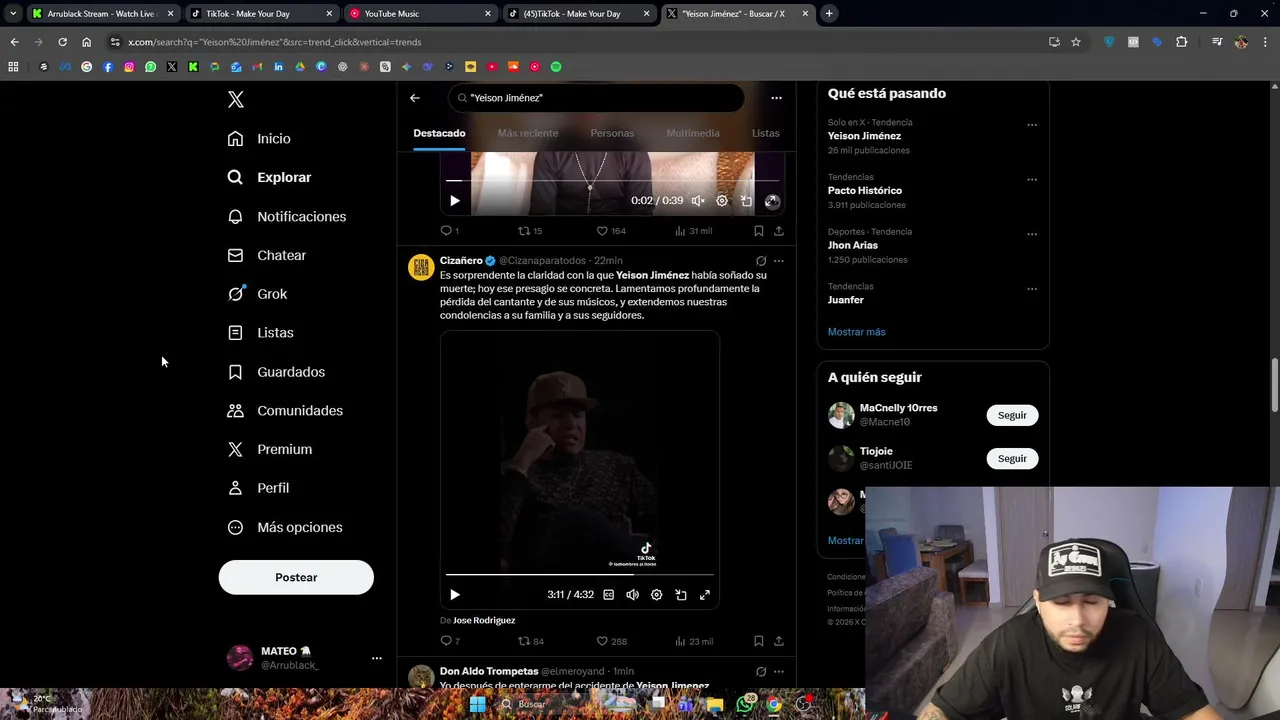The image size is (1280, 720).
Task: Reply to the top post with 1 comment
Action: tap(449, 231)
